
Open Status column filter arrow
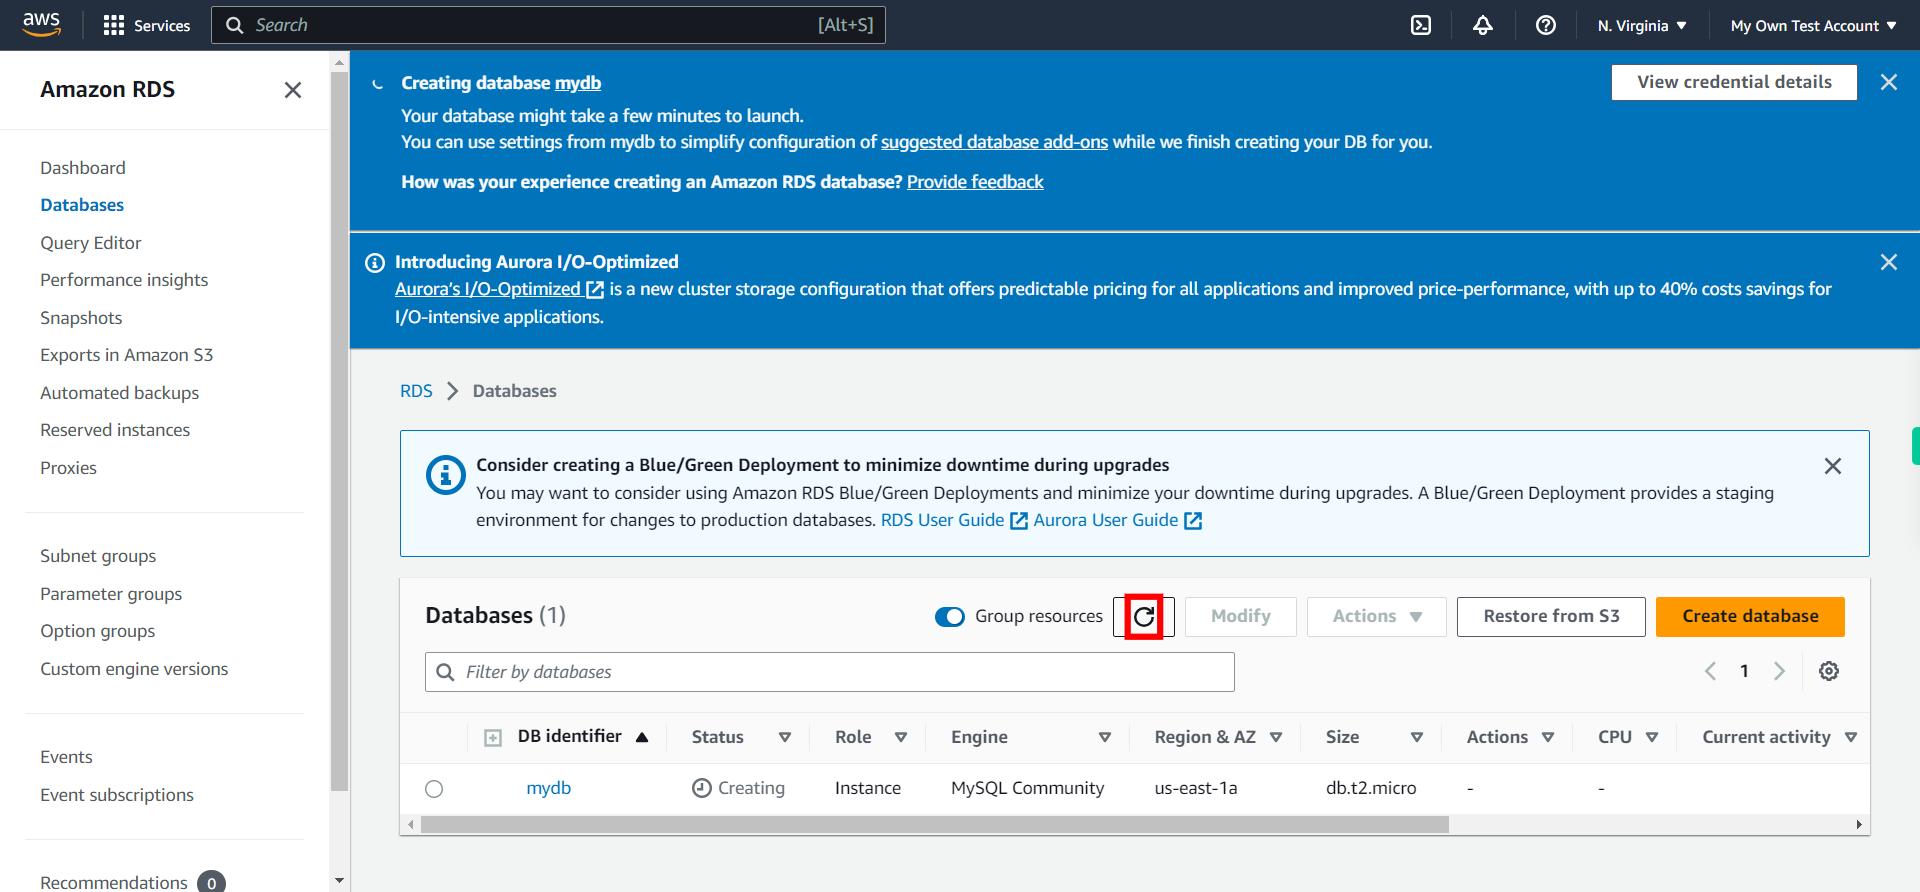[x=785, y=737]
